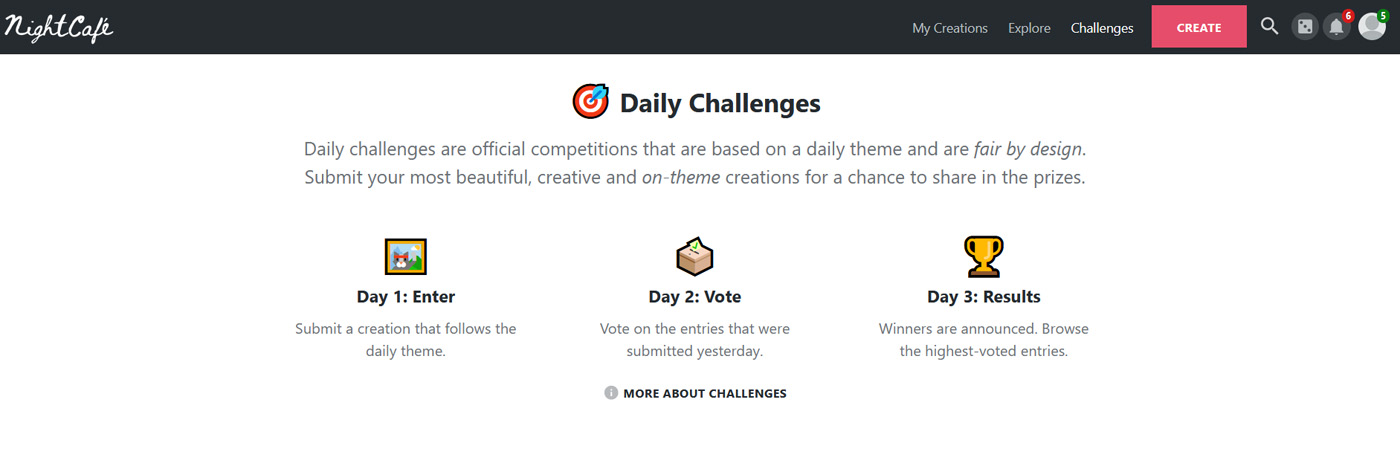Click the target icon beside Daily Challenges

click(590, 102)
